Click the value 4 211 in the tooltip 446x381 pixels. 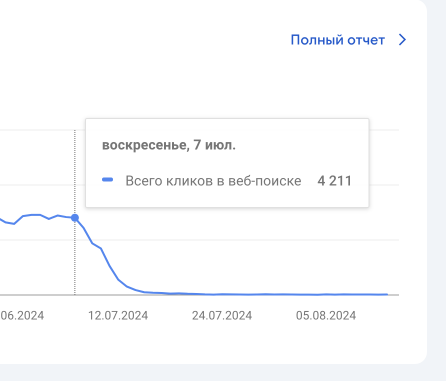pos(335,181)
